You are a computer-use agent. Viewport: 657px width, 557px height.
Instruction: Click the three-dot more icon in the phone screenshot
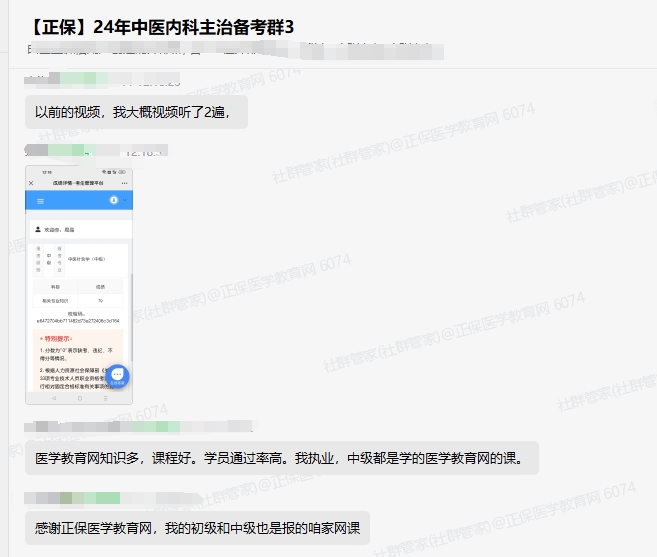[125, 184]
